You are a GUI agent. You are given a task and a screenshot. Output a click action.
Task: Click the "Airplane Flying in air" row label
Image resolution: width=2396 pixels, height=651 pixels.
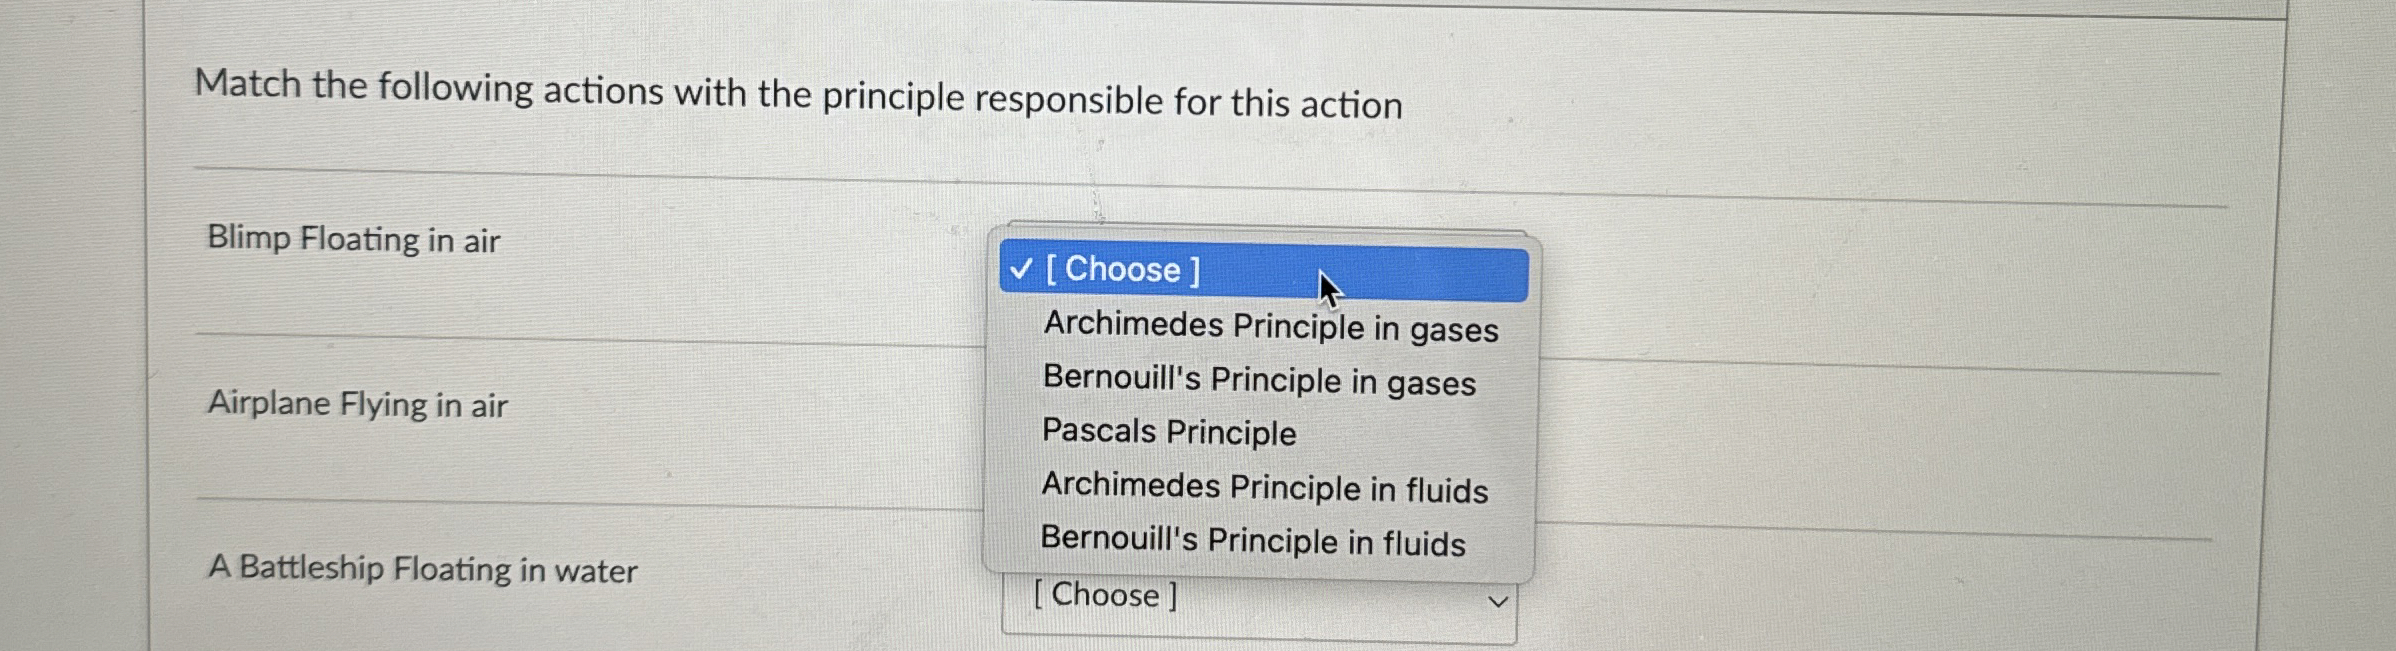tap(357, 403)
